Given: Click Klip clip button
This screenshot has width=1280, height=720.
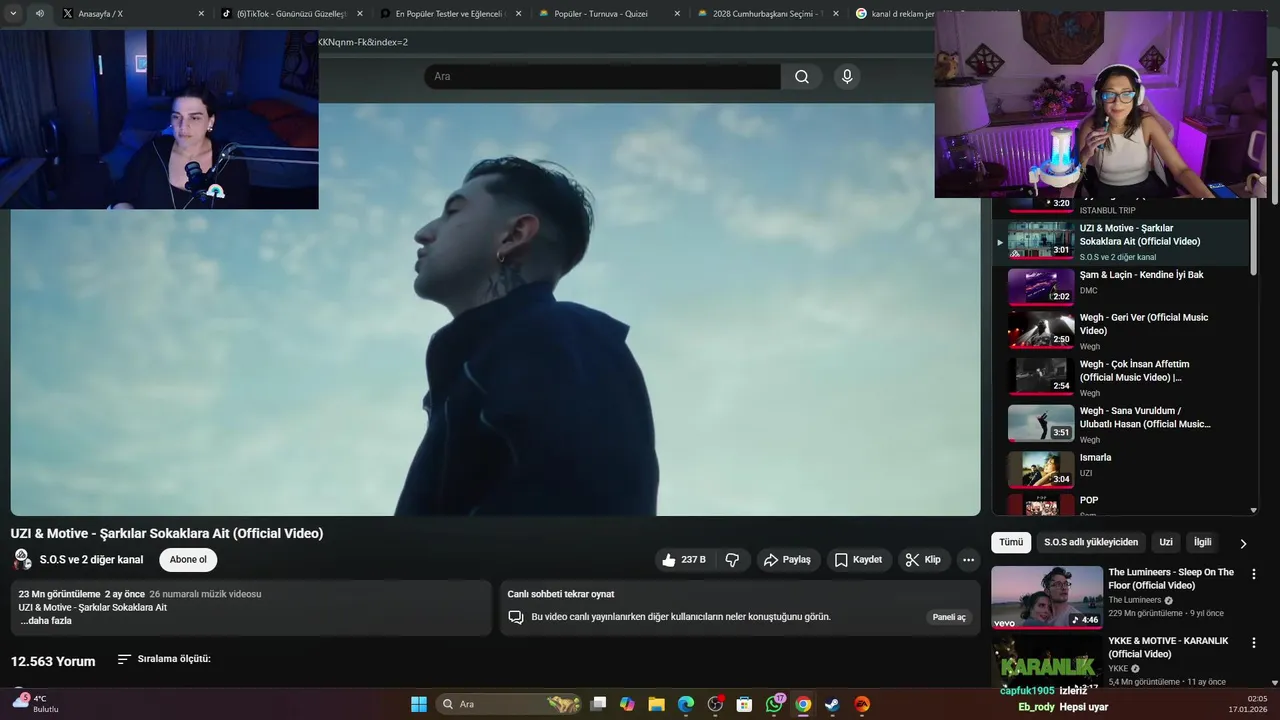Looking at the screenshot, I should pyautogui.click(x=923, y=560).
